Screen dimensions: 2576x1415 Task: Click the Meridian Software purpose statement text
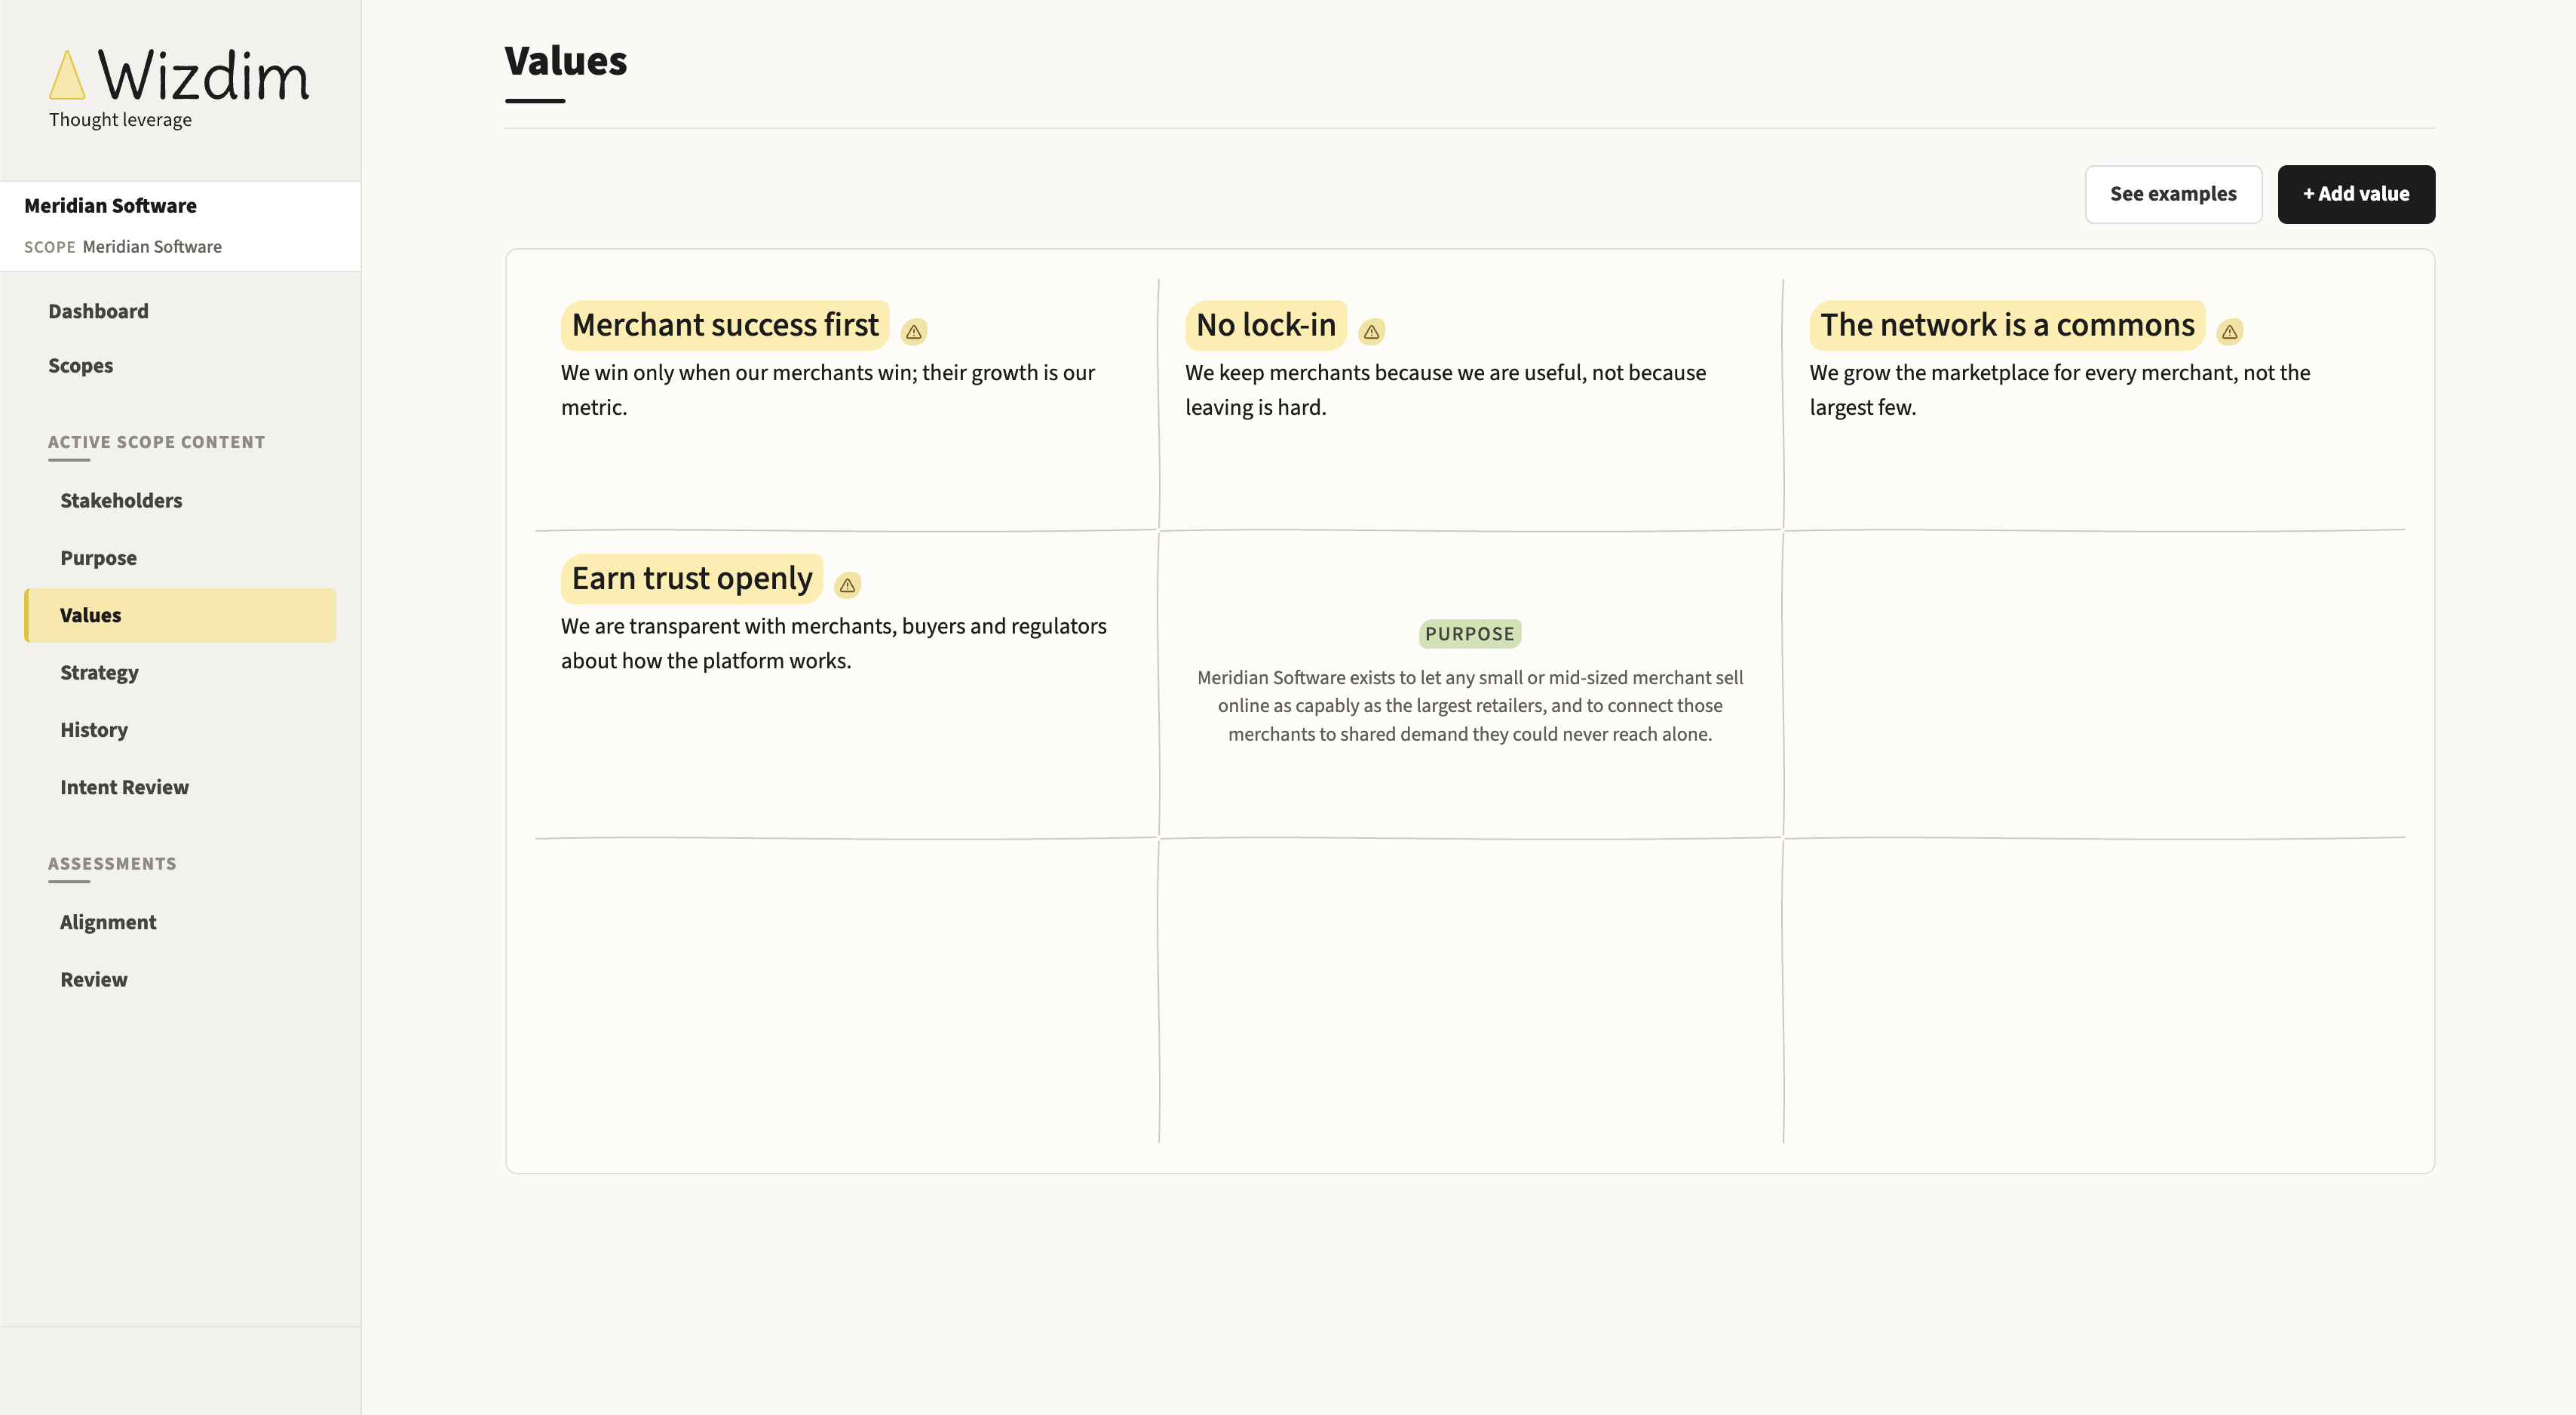coord(1470,706)
